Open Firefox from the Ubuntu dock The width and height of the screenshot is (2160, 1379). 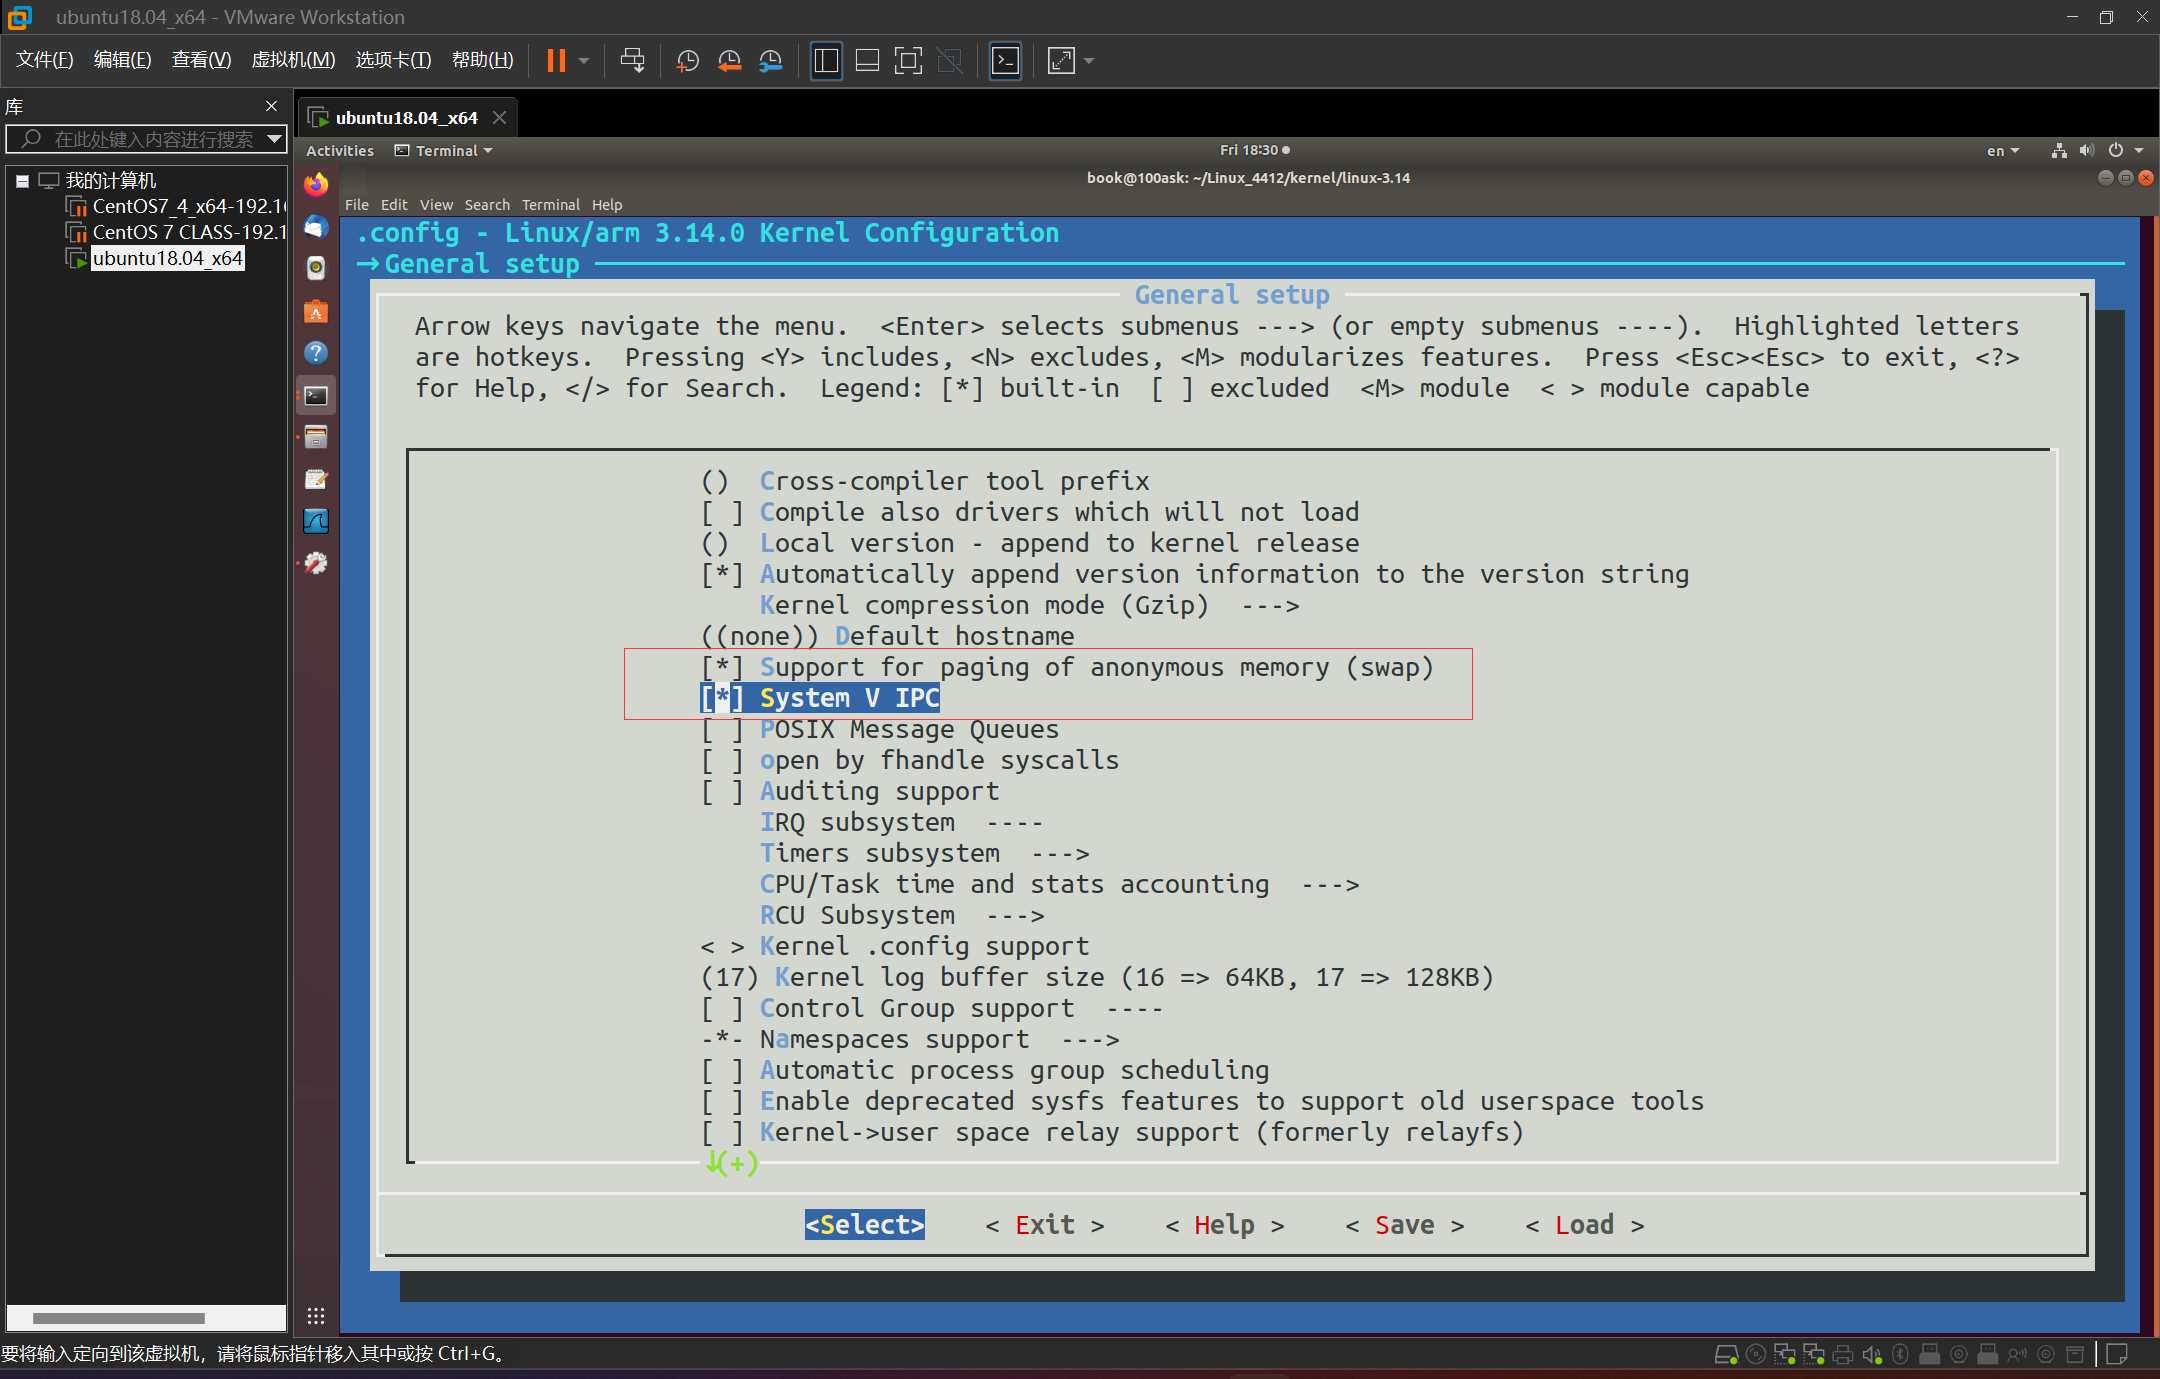[x=316, y=185]
